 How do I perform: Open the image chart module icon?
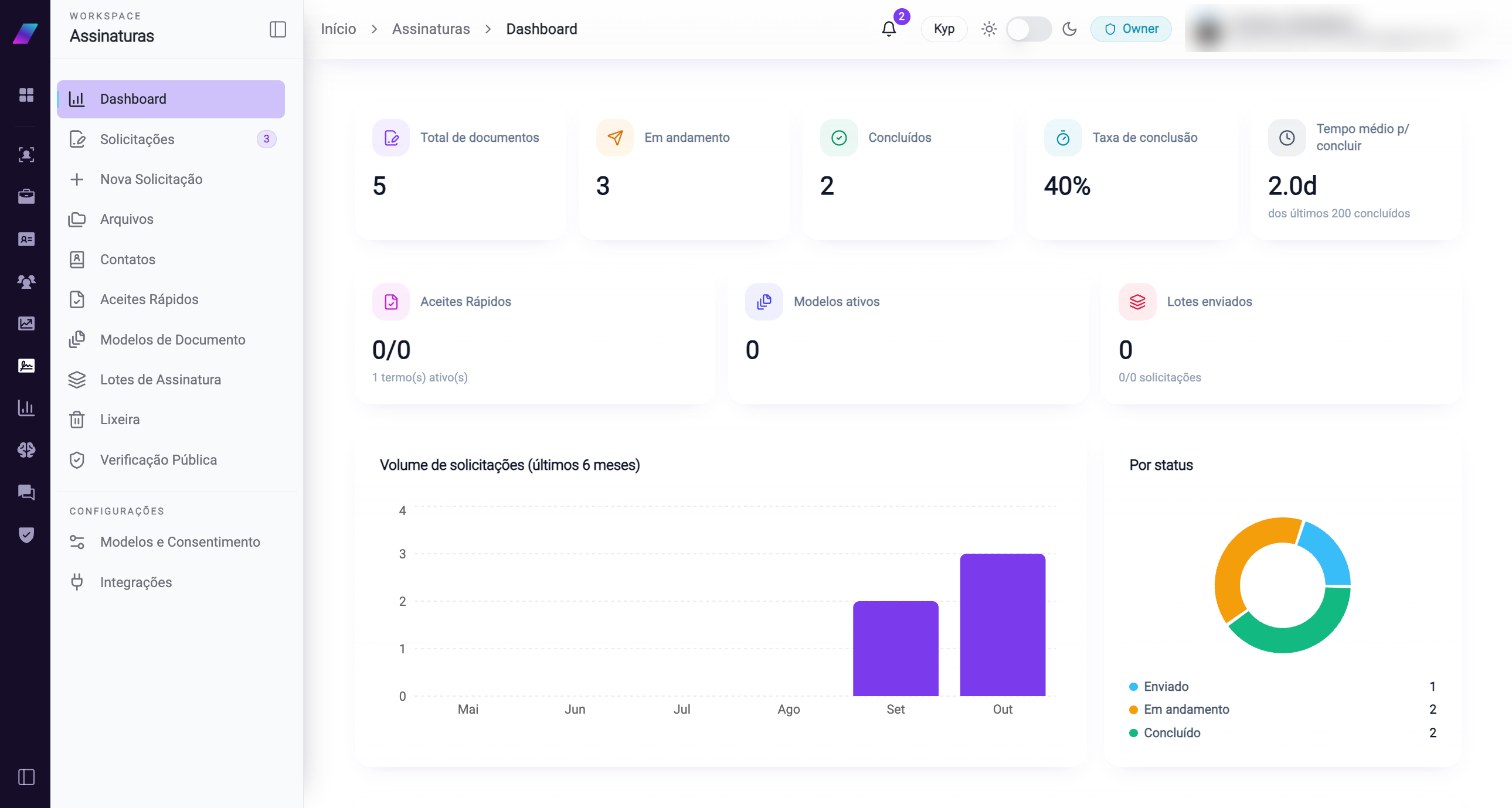[x=26, y=323]
